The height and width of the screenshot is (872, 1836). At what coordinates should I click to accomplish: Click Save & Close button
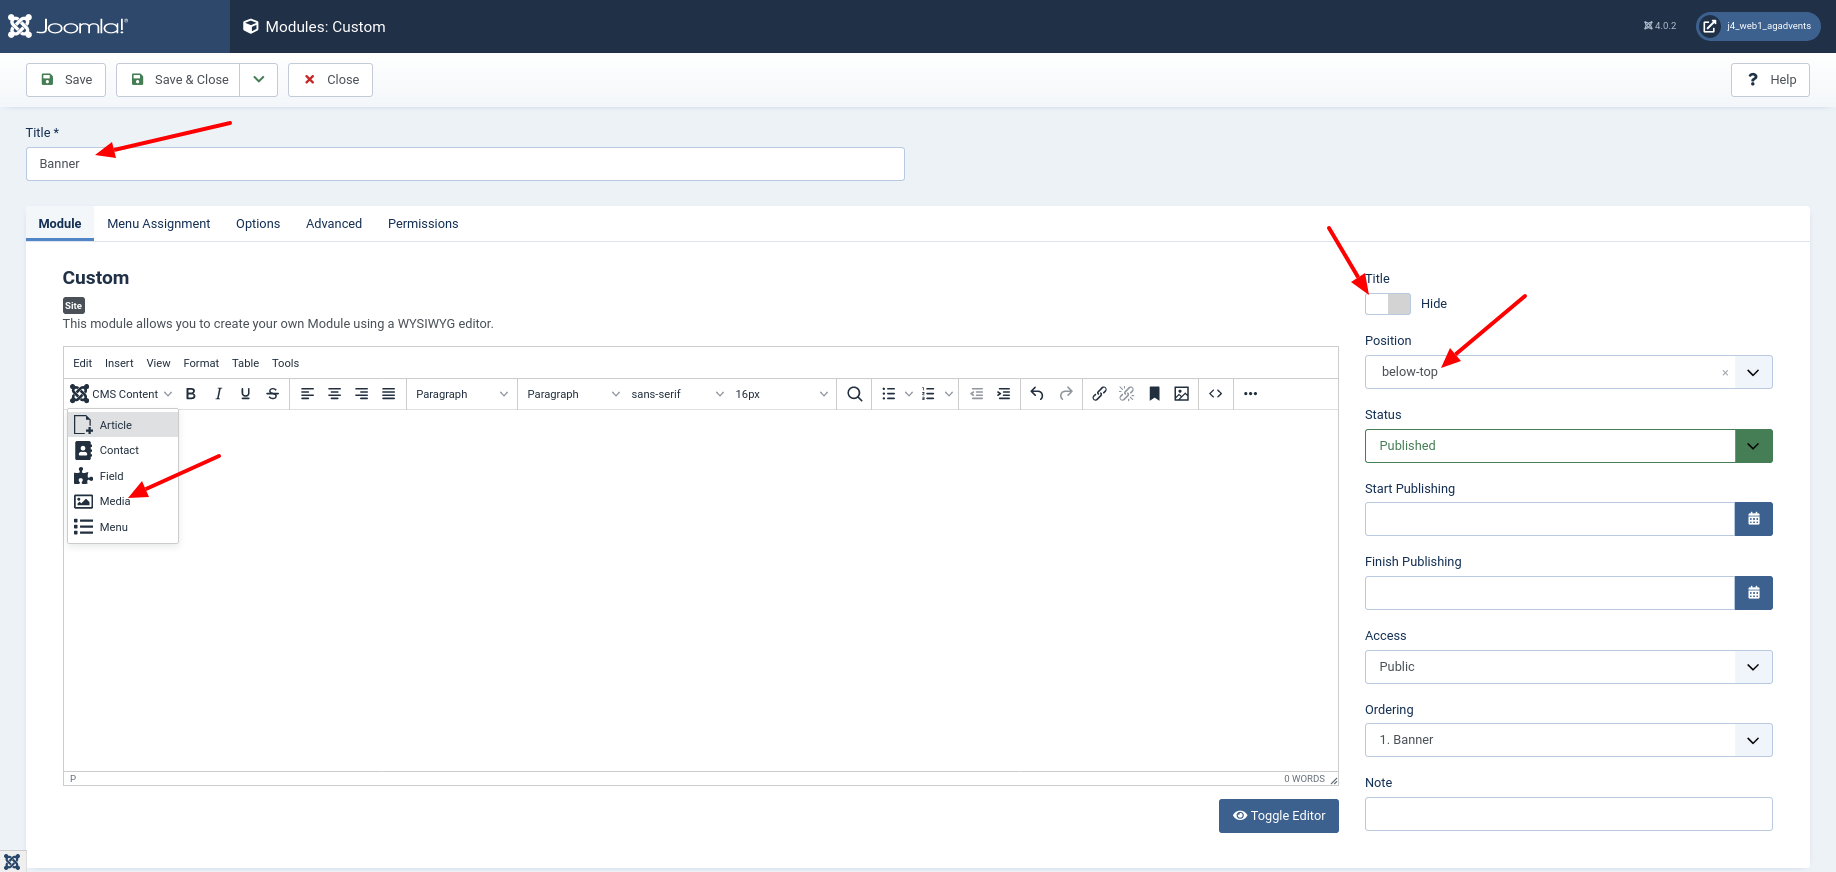[178, 80]
